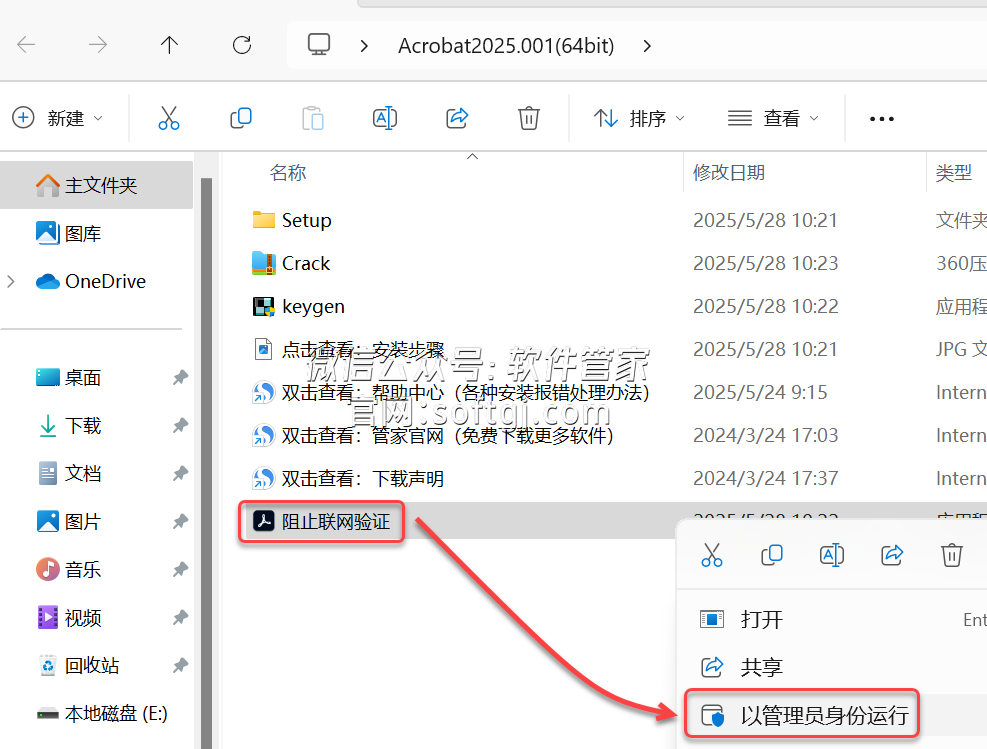The image size is (987, 749).
Task: Click the keygen file icon
Action: coord(263,307)
